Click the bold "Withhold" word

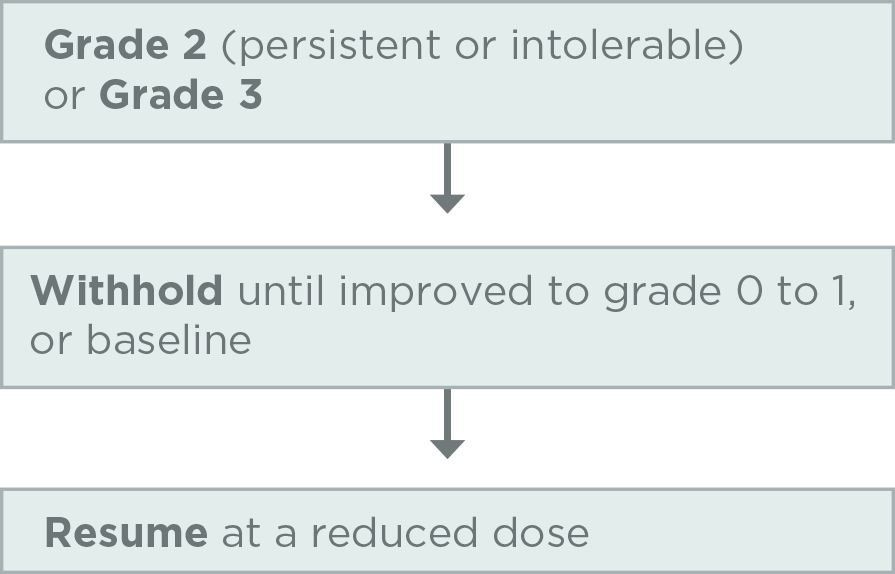[x=127, y=291]
